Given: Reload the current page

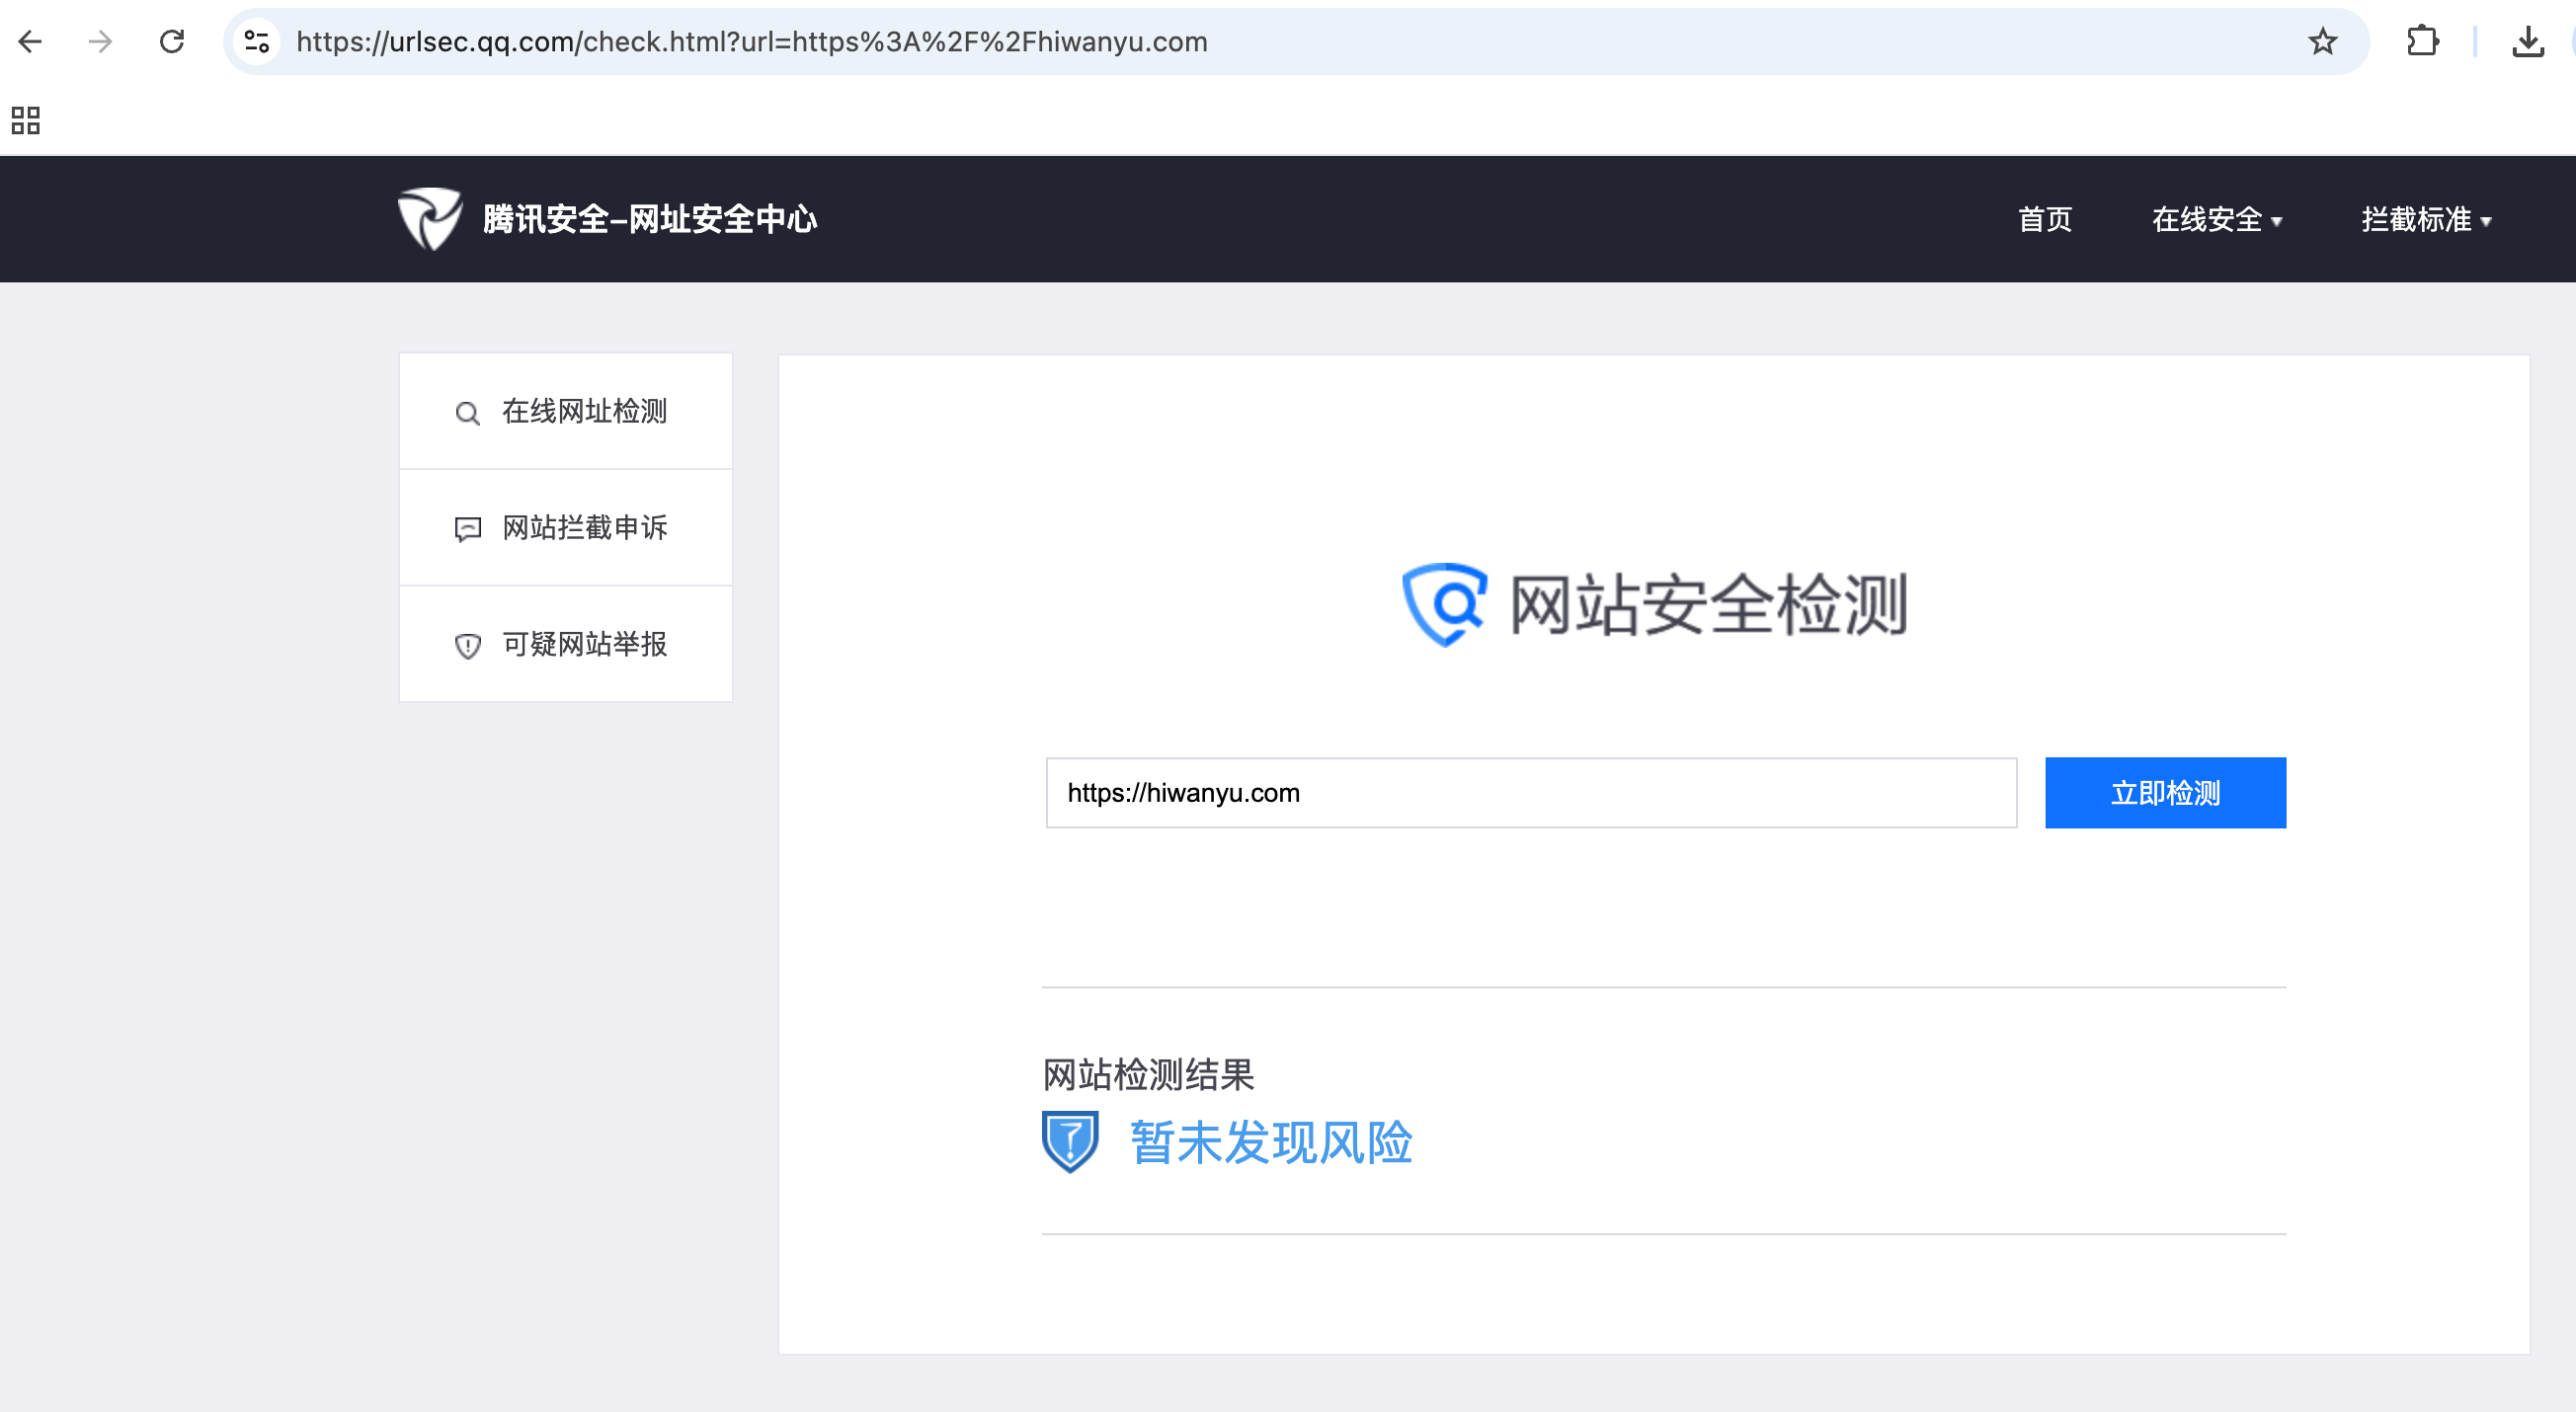Looking at the screenshot, I should tap(172, 41).
